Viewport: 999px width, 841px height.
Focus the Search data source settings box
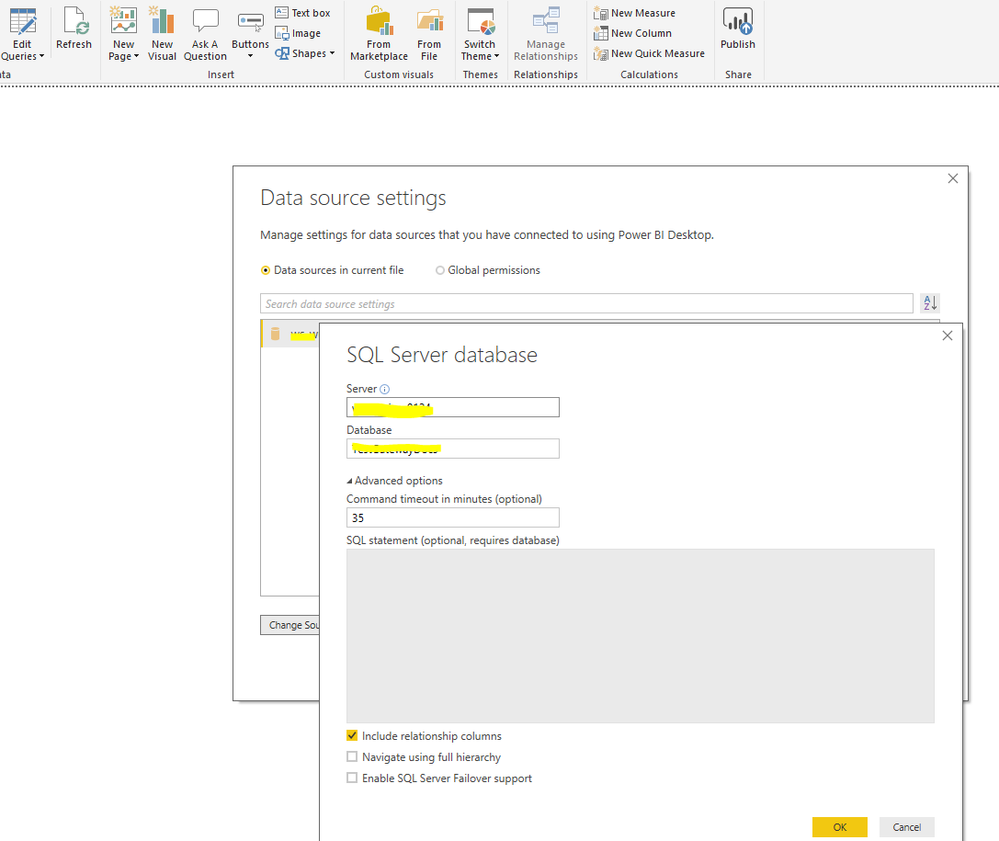pos(586,304)
